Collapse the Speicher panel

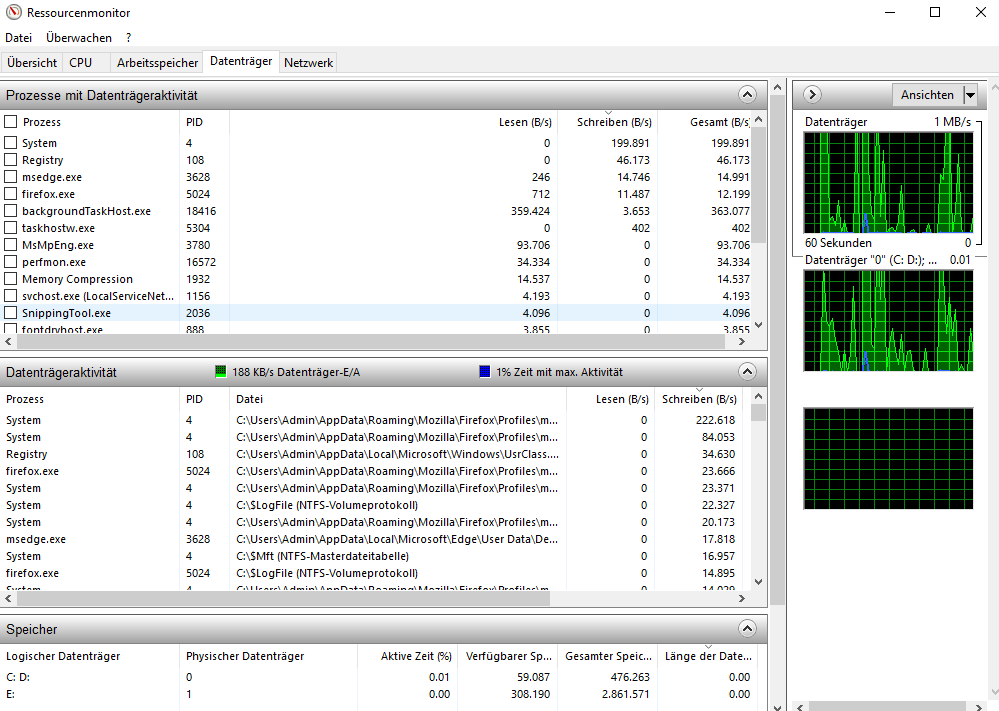[x=747, y=629]
